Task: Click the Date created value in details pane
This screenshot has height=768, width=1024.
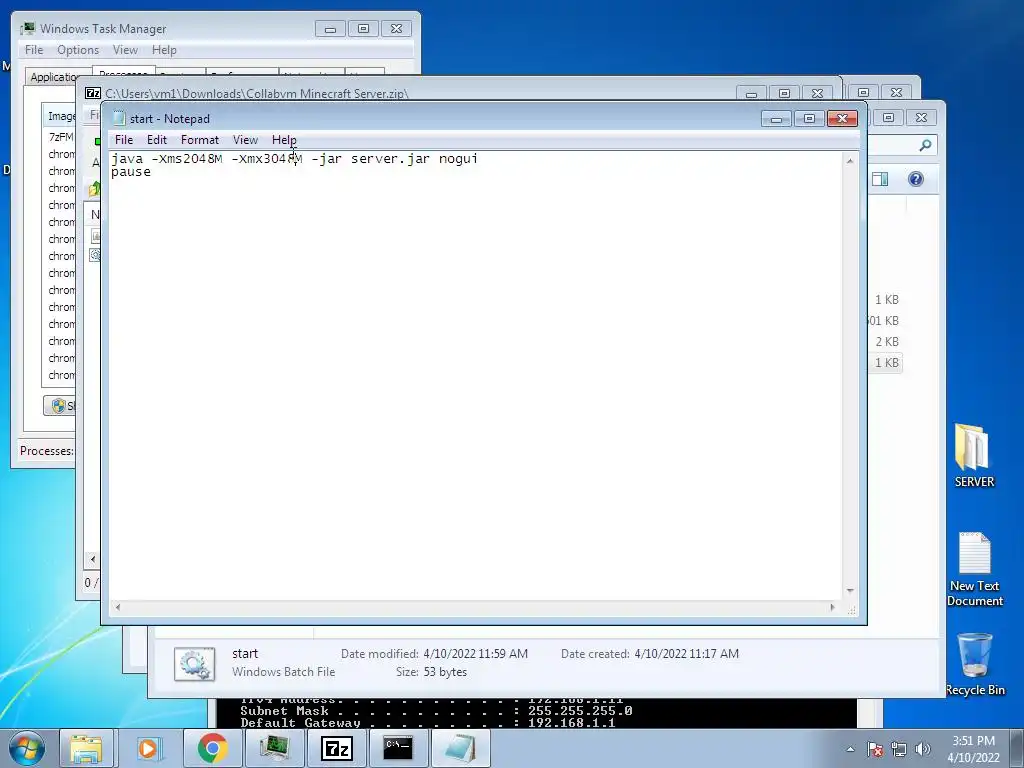Action: [686, 654]
